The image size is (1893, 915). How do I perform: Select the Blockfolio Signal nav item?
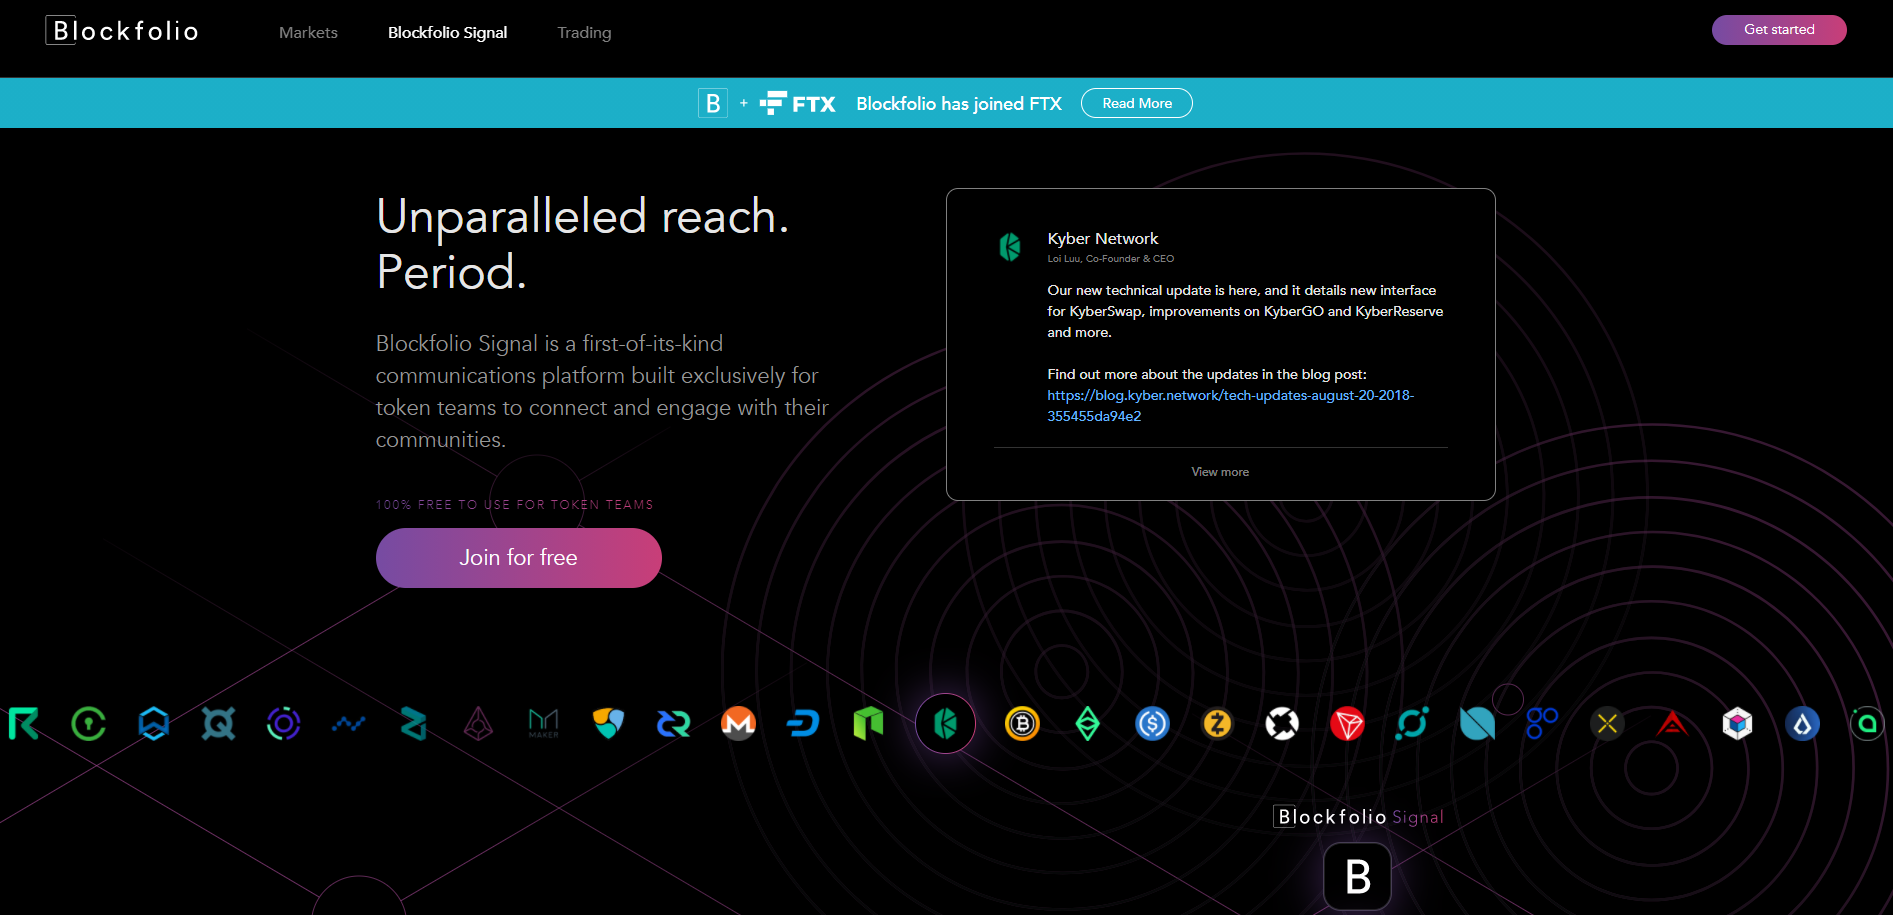(x=447, y=33)
